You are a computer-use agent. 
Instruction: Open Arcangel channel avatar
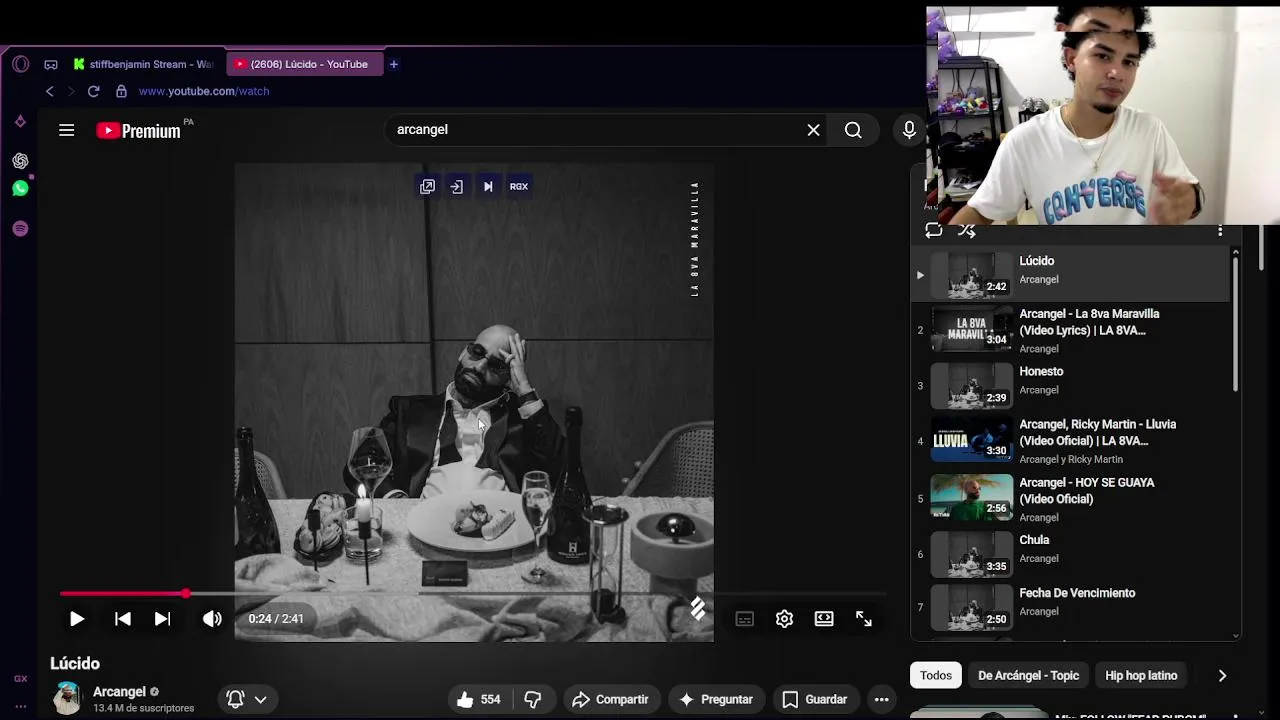click(67, 698)
